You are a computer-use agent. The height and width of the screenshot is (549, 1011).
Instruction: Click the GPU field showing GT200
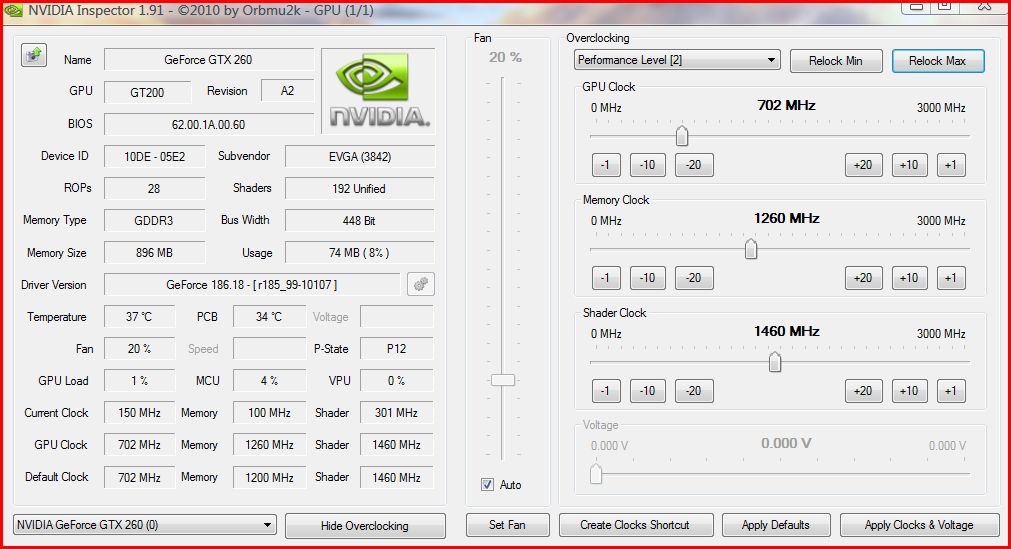pos(147,92)
